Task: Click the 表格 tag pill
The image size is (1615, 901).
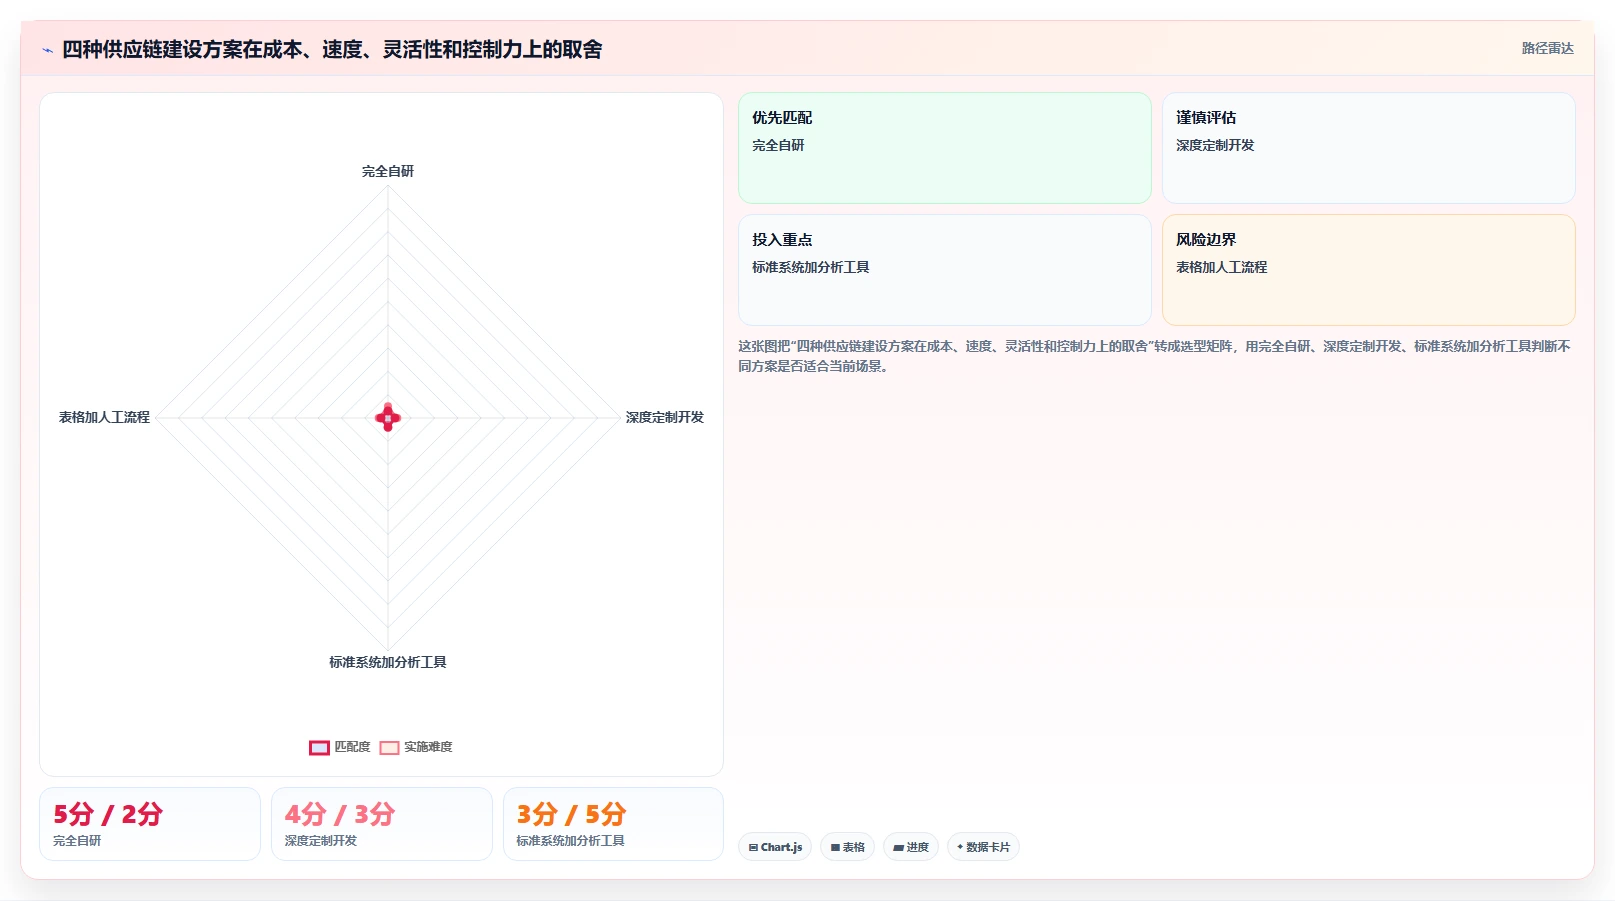Action: point(847,847)
